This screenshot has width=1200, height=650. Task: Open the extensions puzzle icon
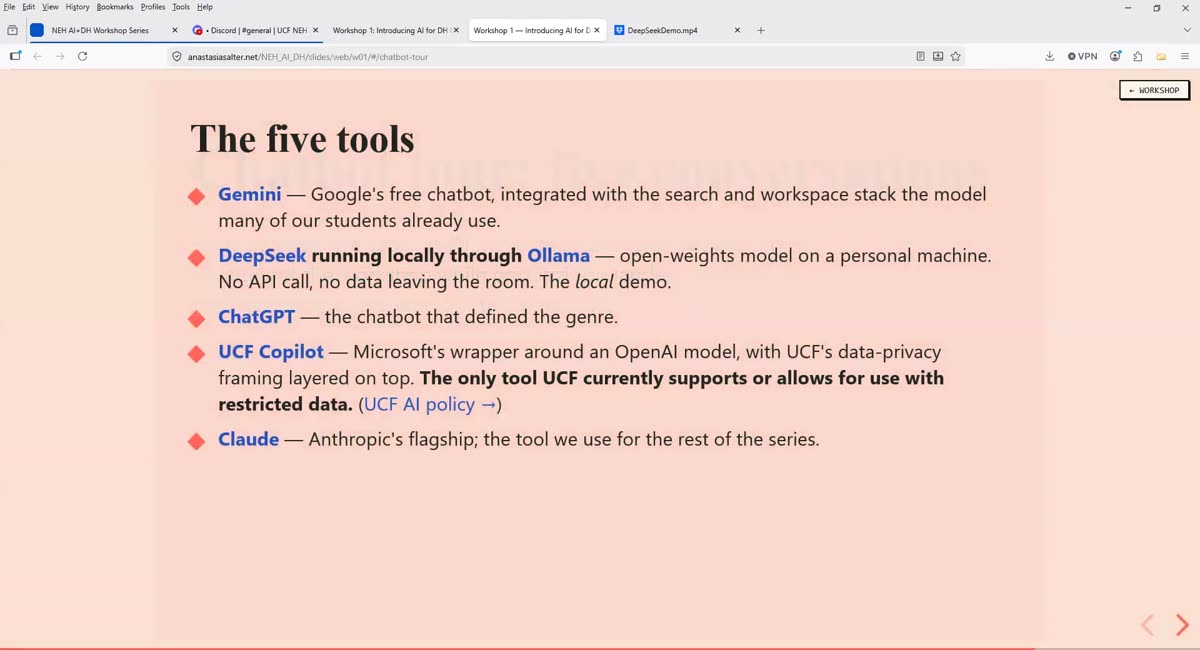1138,56
